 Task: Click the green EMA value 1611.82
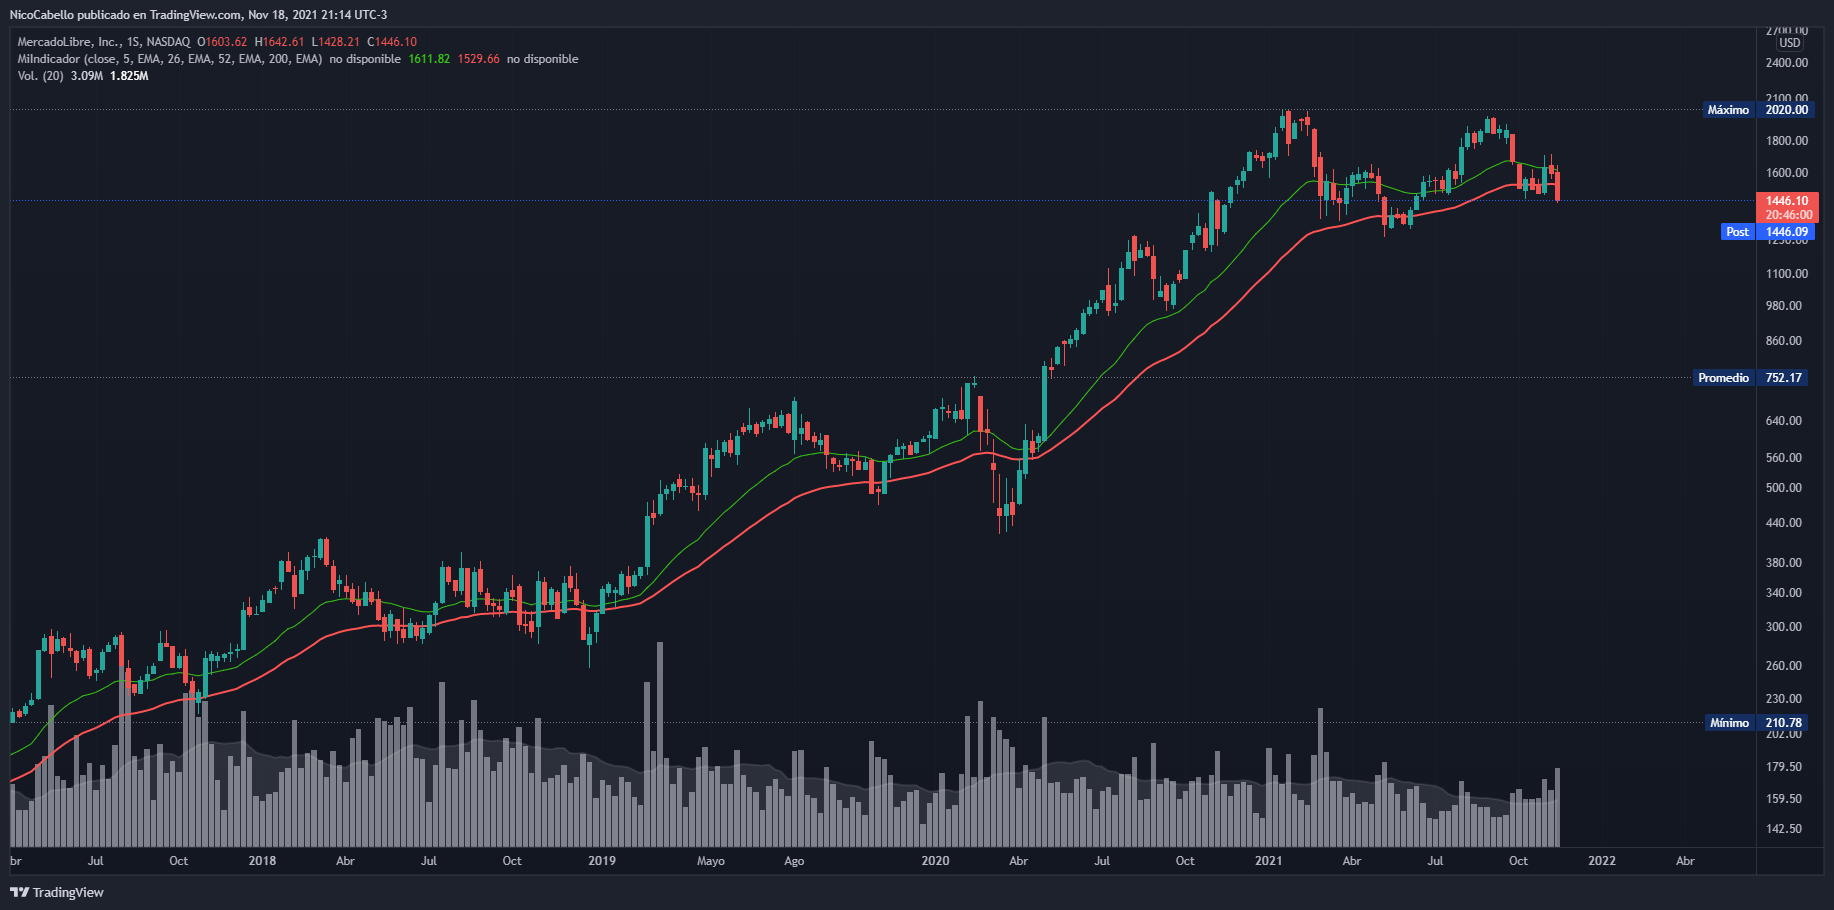429,59
